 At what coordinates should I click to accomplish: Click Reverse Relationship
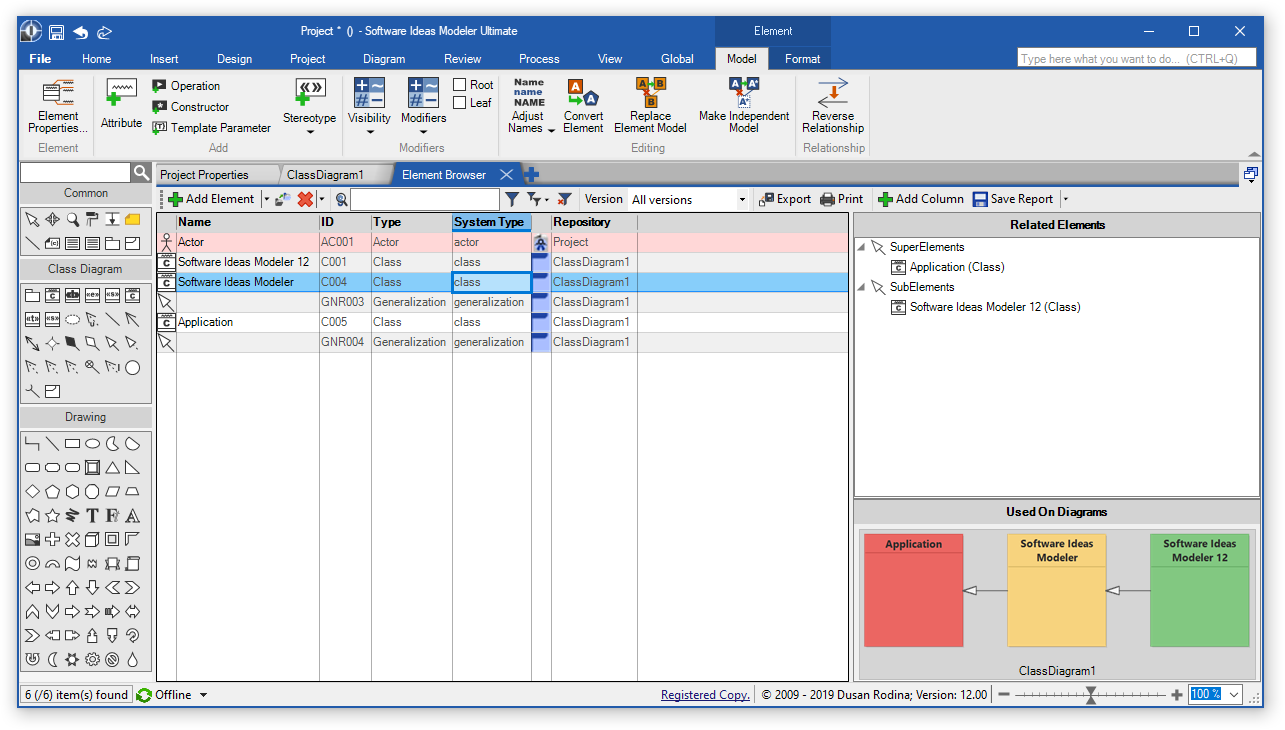tap(832, 107)
